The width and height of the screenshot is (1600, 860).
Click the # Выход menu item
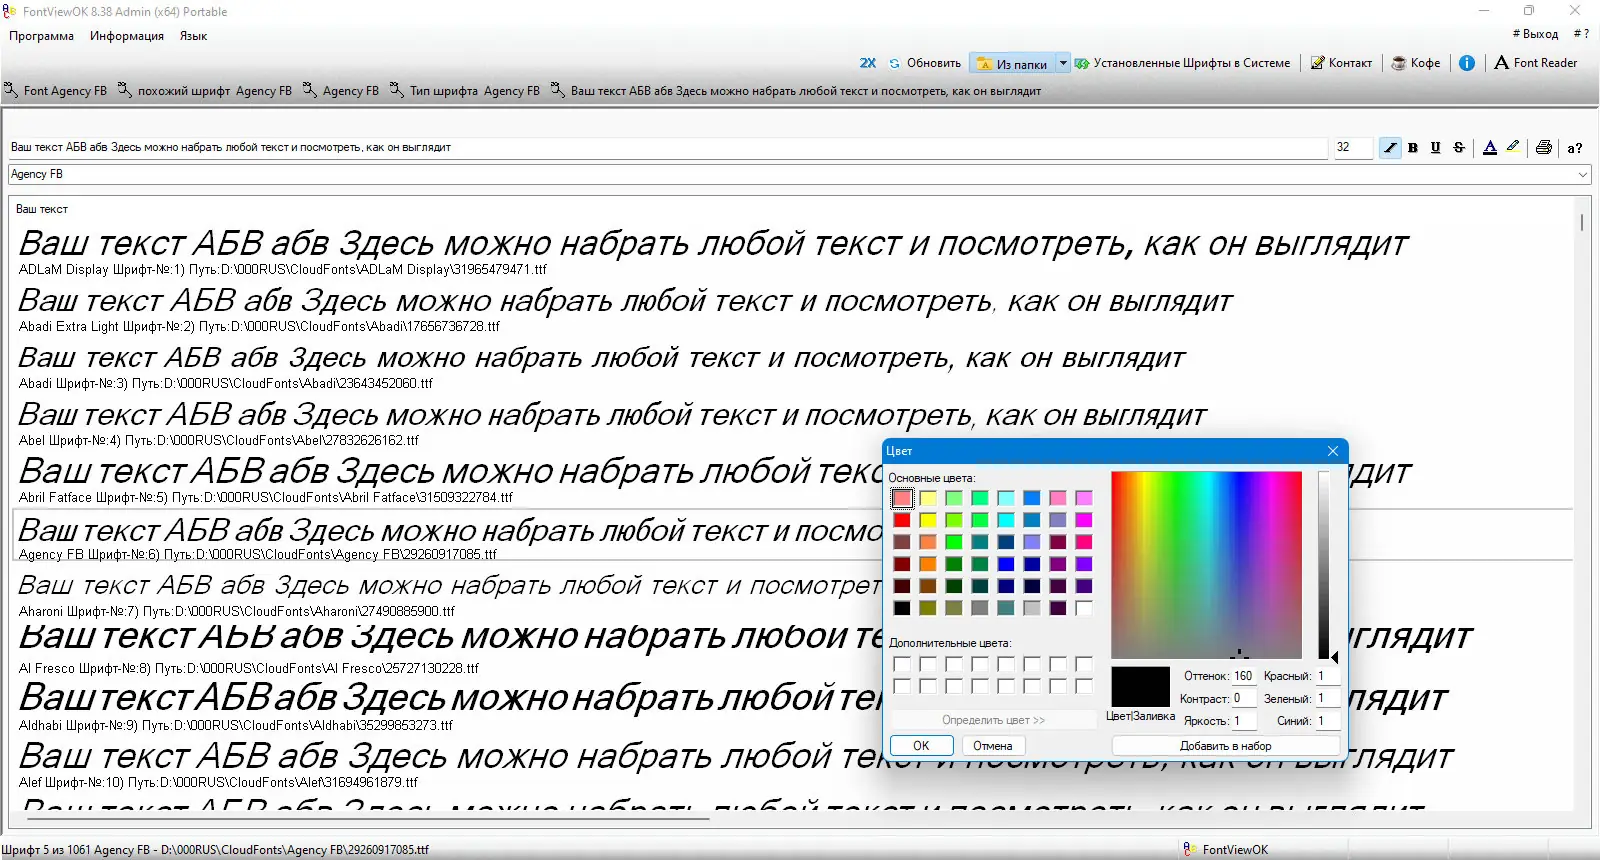1535,34
